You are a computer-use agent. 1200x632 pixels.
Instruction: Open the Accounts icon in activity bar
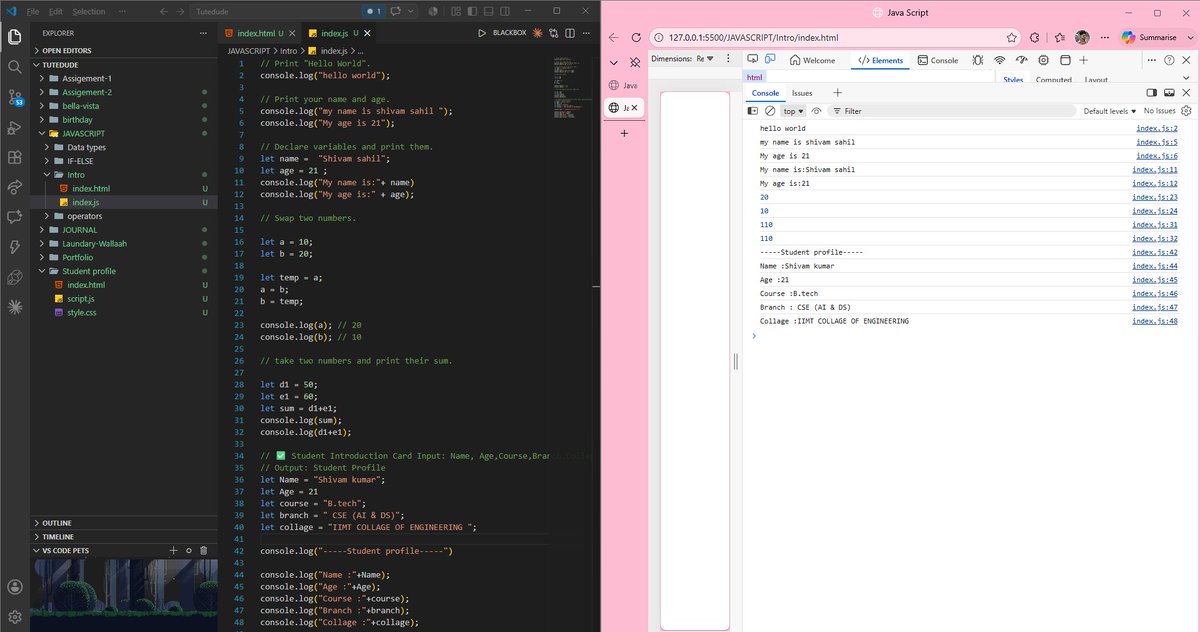14,587
